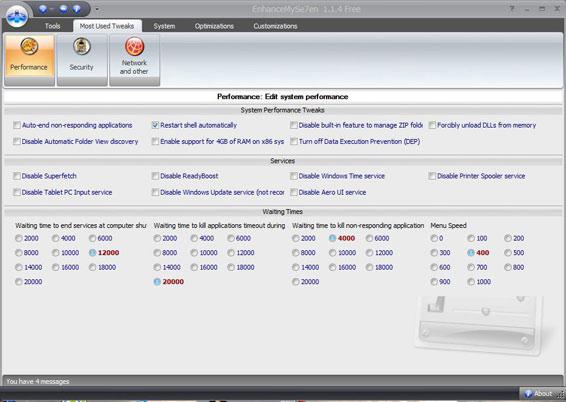Set Menu Speed to 0
The height and width of the screenshot is (402, 566).
(434, 239)
